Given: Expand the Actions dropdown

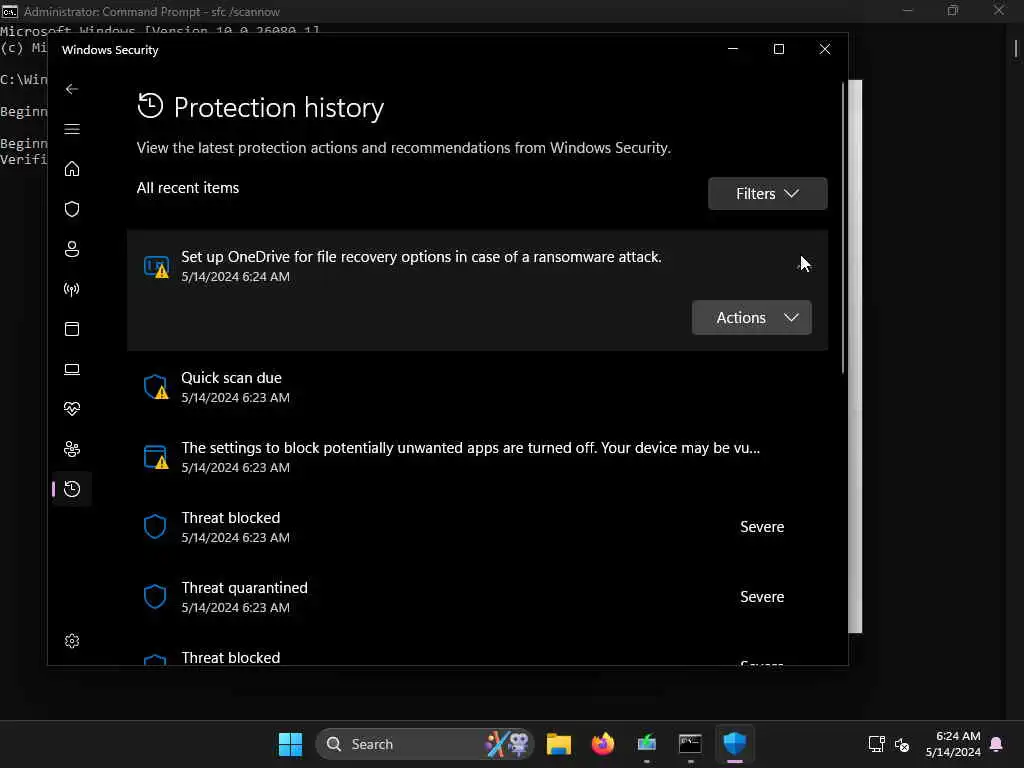Looking at the screenshot, I should (751, 317).
